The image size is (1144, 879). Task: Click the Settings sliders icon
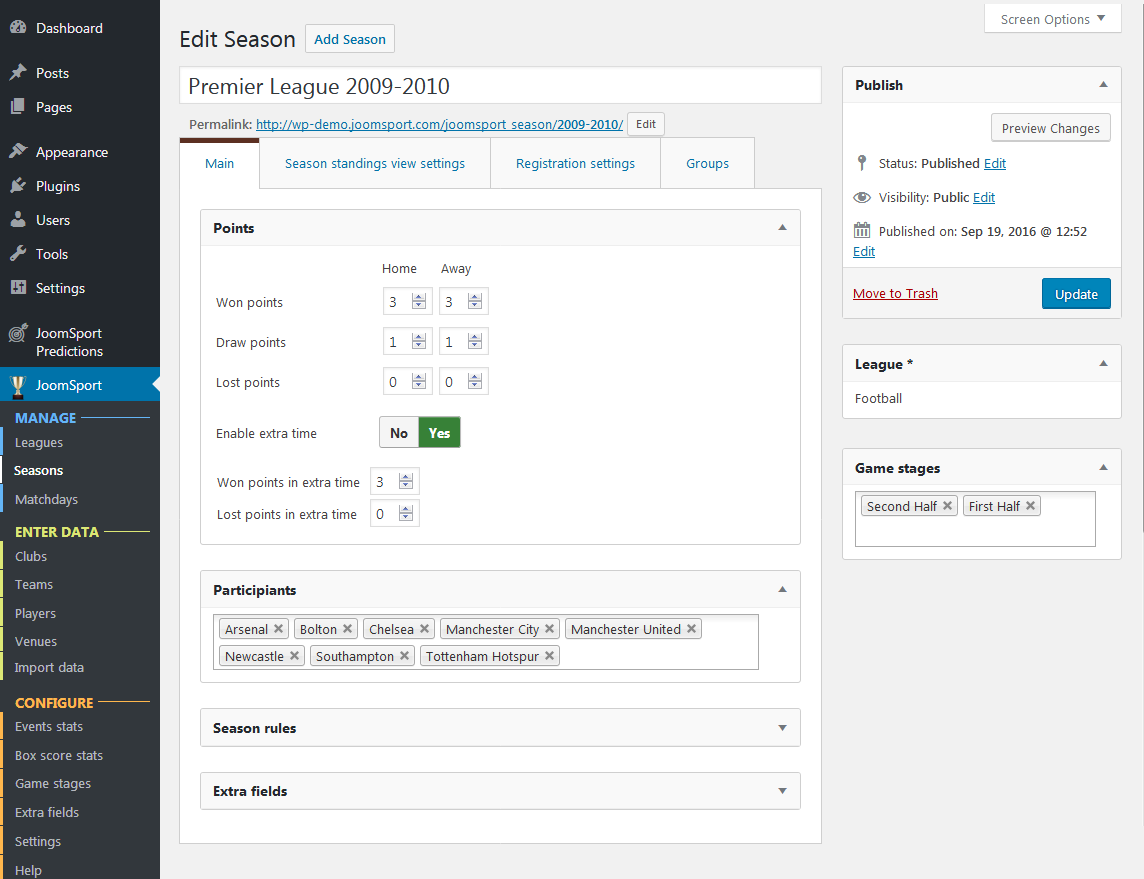(18, 287)
